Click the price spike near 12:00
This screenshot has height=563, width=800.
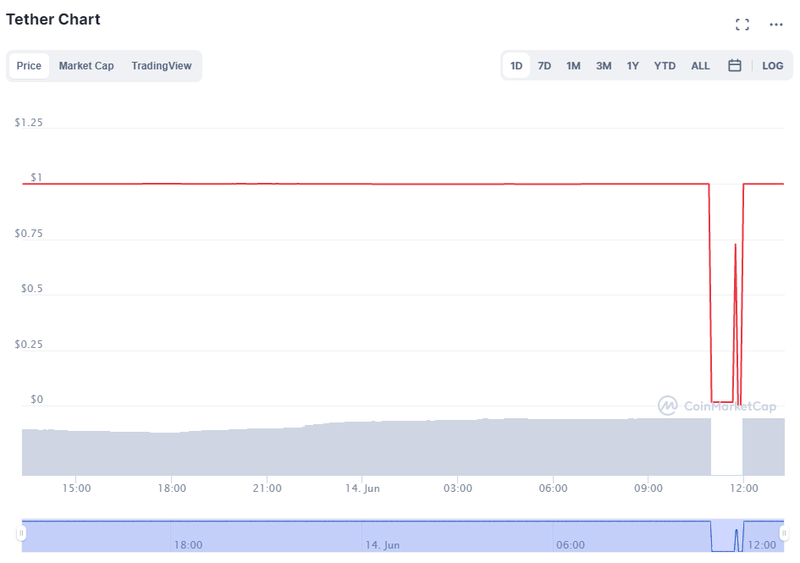pyautogui.click(x=735, y=245)
